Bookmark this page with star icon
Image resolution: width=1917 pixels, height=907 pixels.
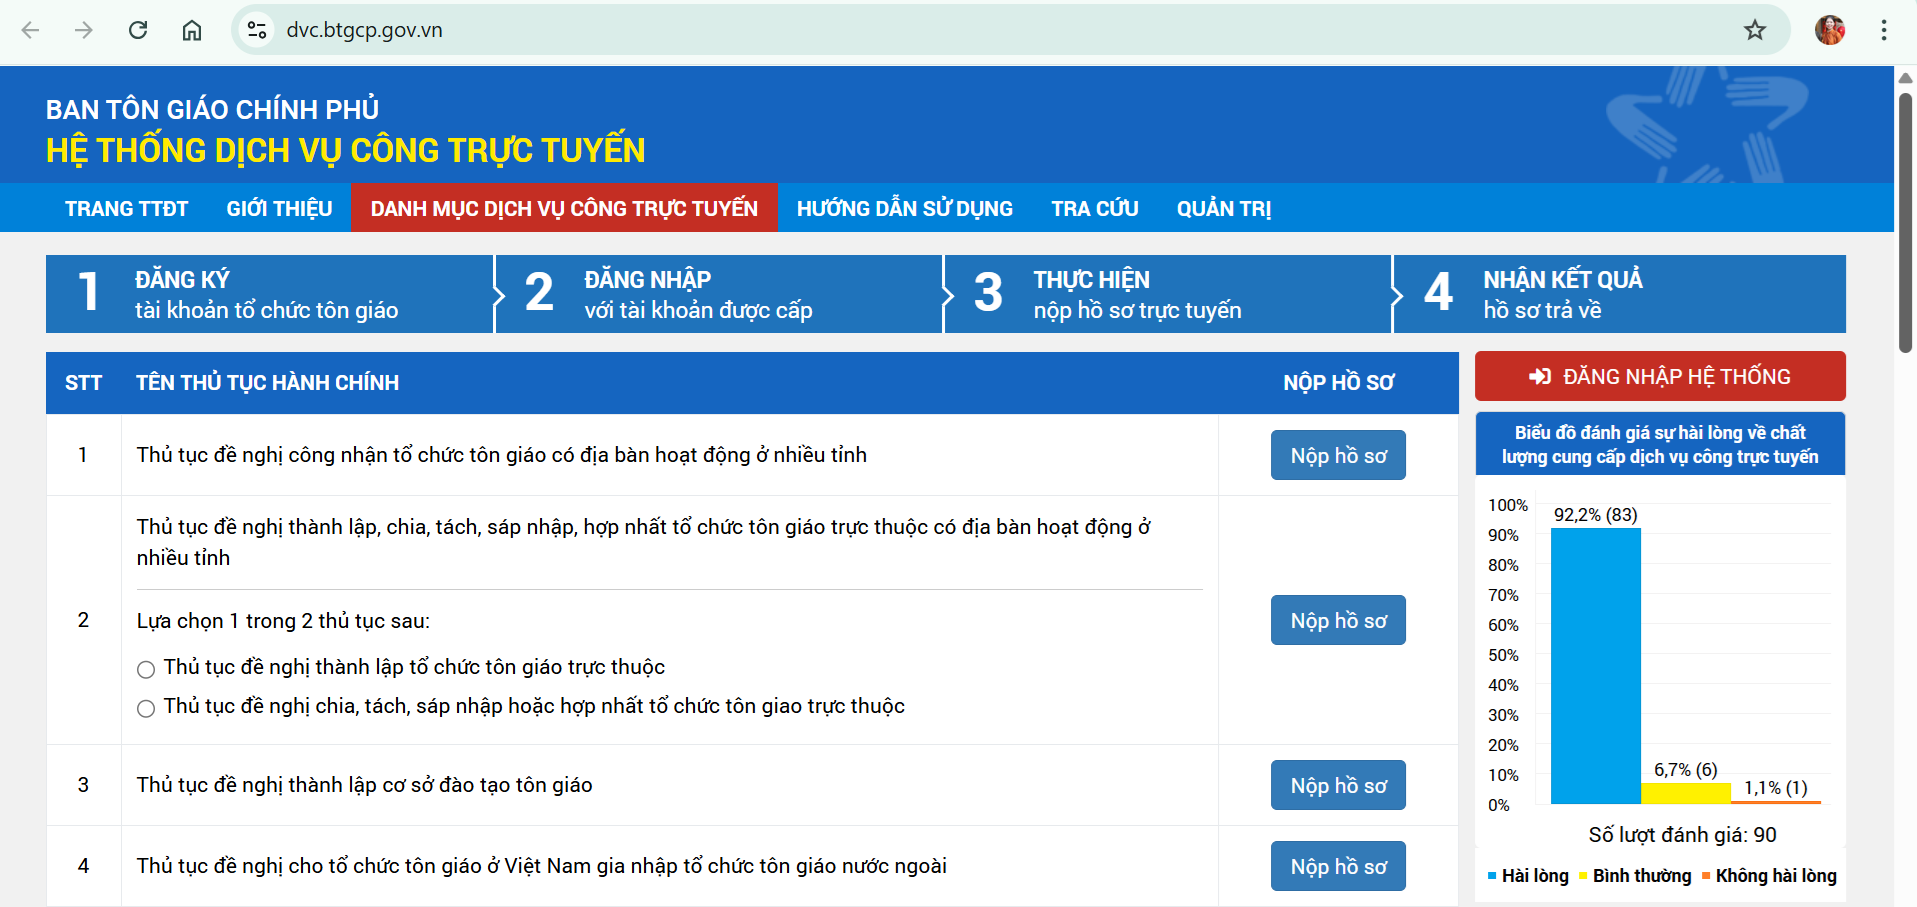coord(1754,30)
